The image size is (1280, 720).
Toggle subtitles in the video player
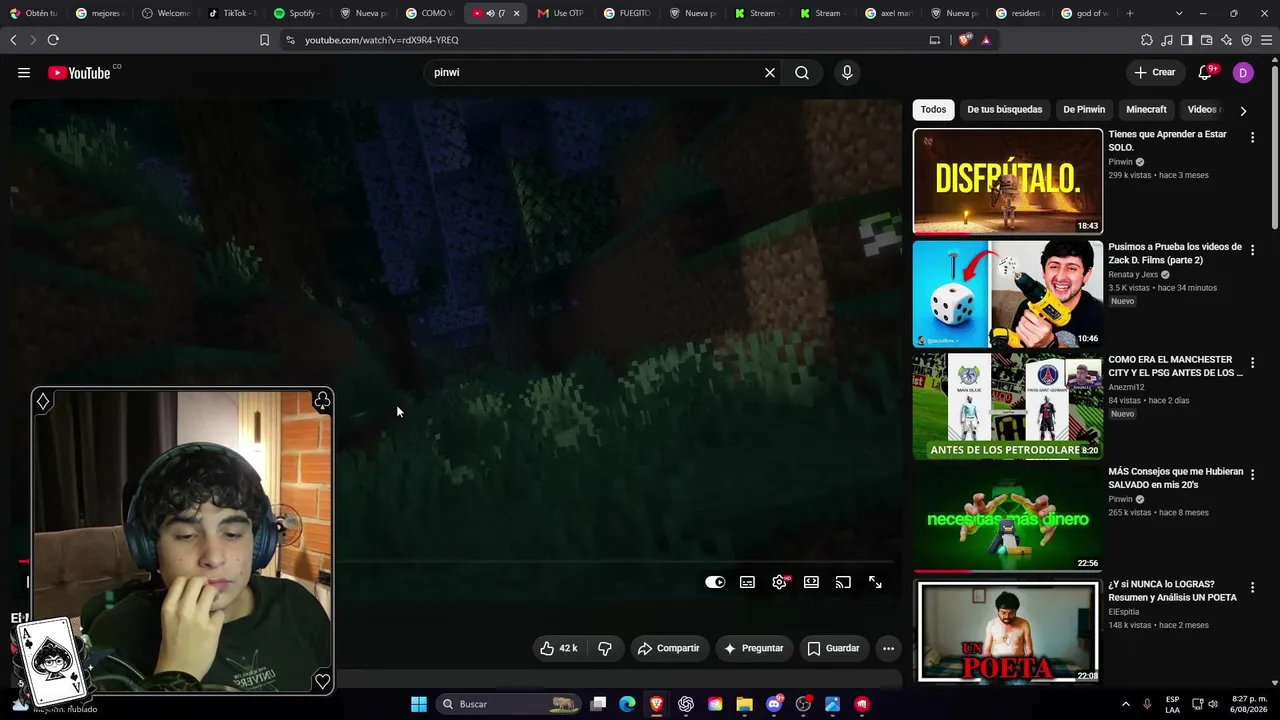747,582
